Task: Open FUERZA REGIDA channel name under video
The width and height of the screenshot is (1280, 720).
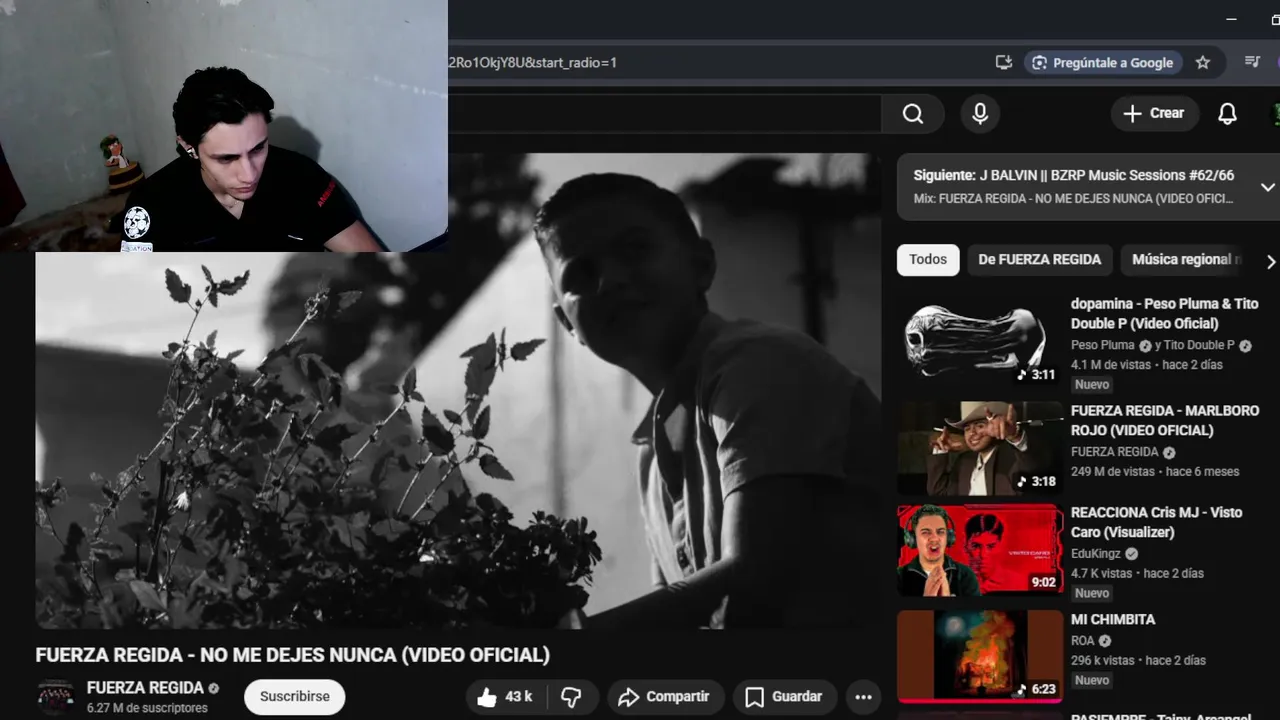Action: [145, 688]
